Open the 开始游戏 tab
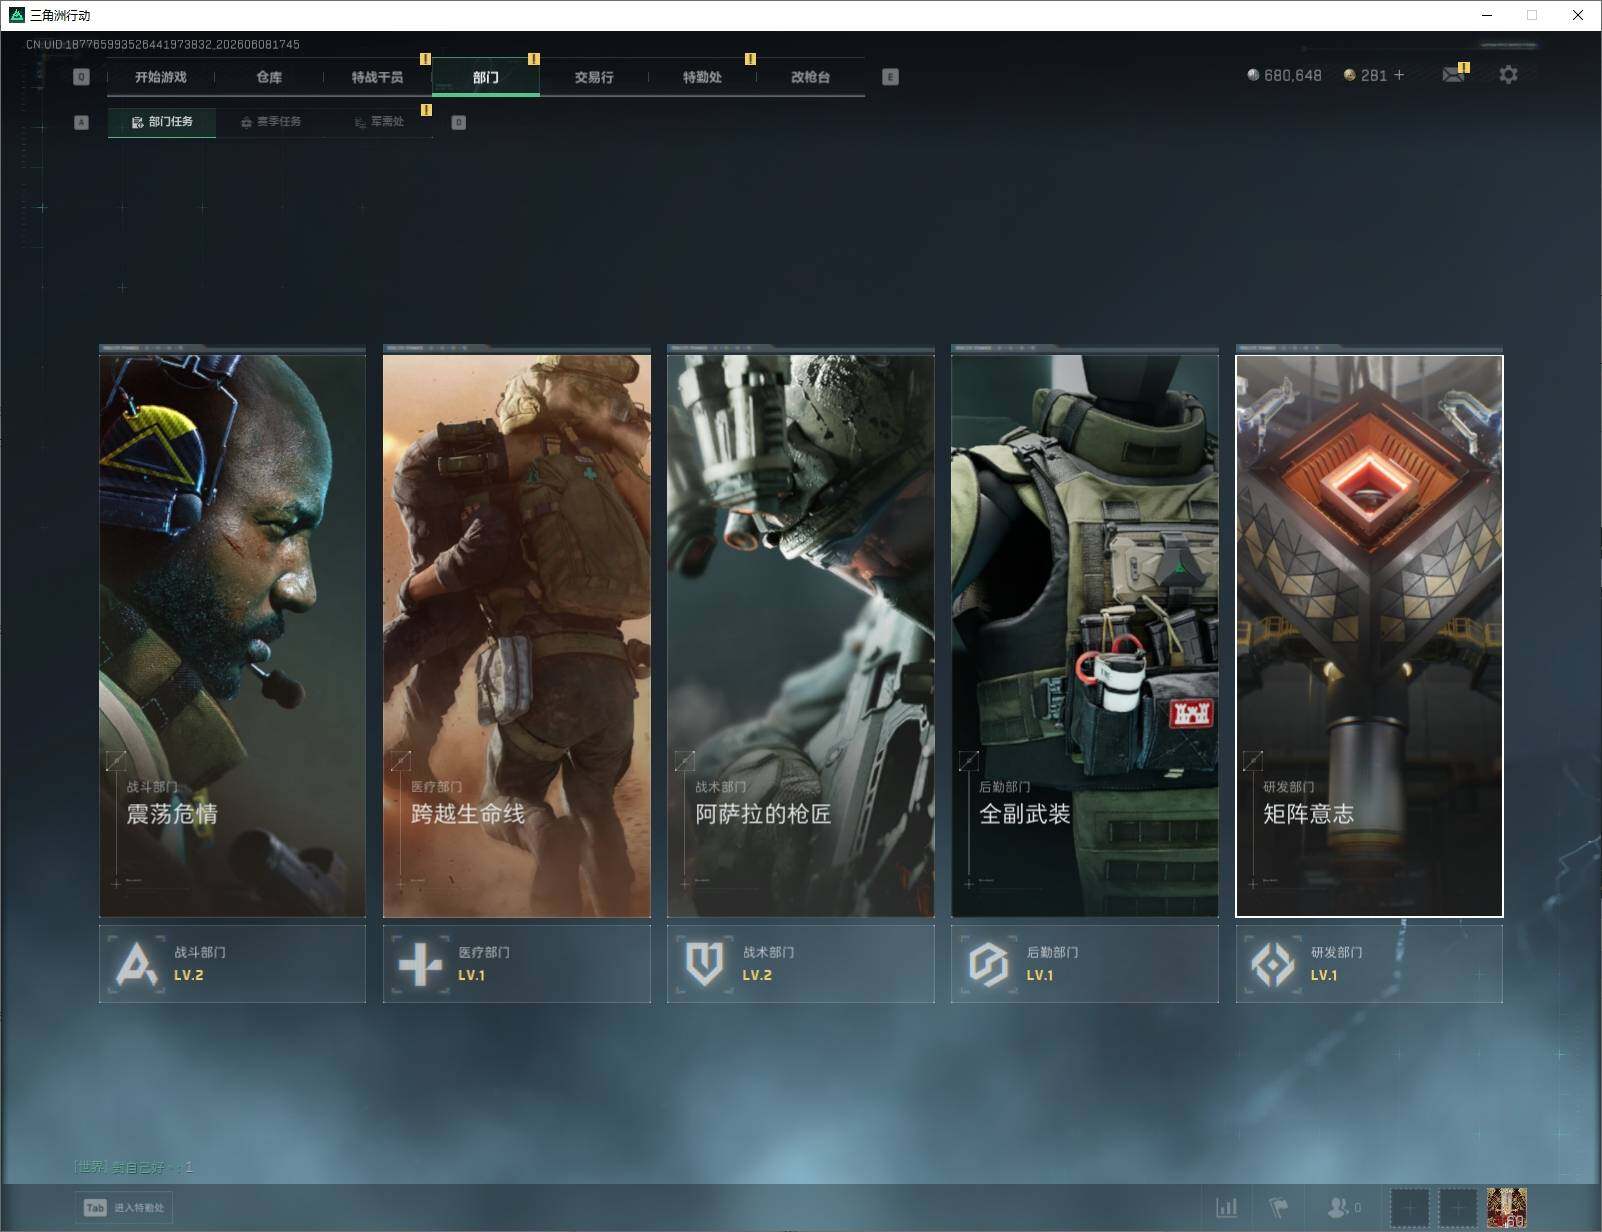This screenshot has height=1232, width=1602. point(161,77)
